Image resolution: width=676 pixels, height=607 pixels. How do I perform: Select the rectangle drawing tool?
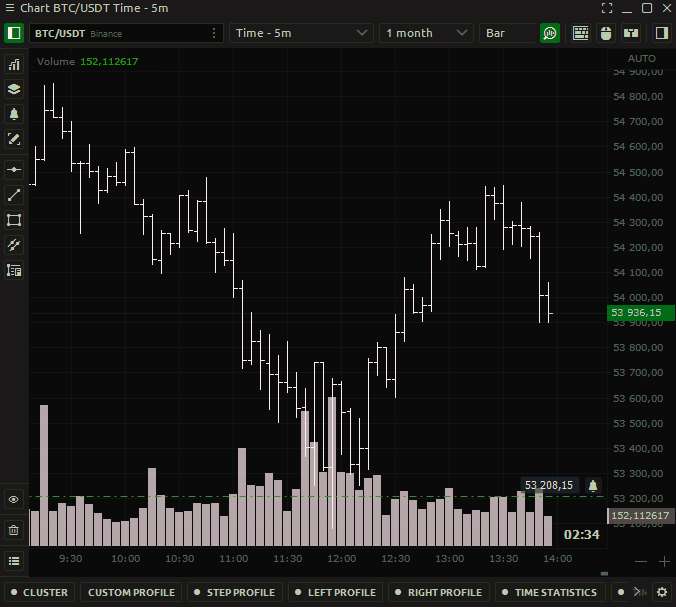(14, 220)
